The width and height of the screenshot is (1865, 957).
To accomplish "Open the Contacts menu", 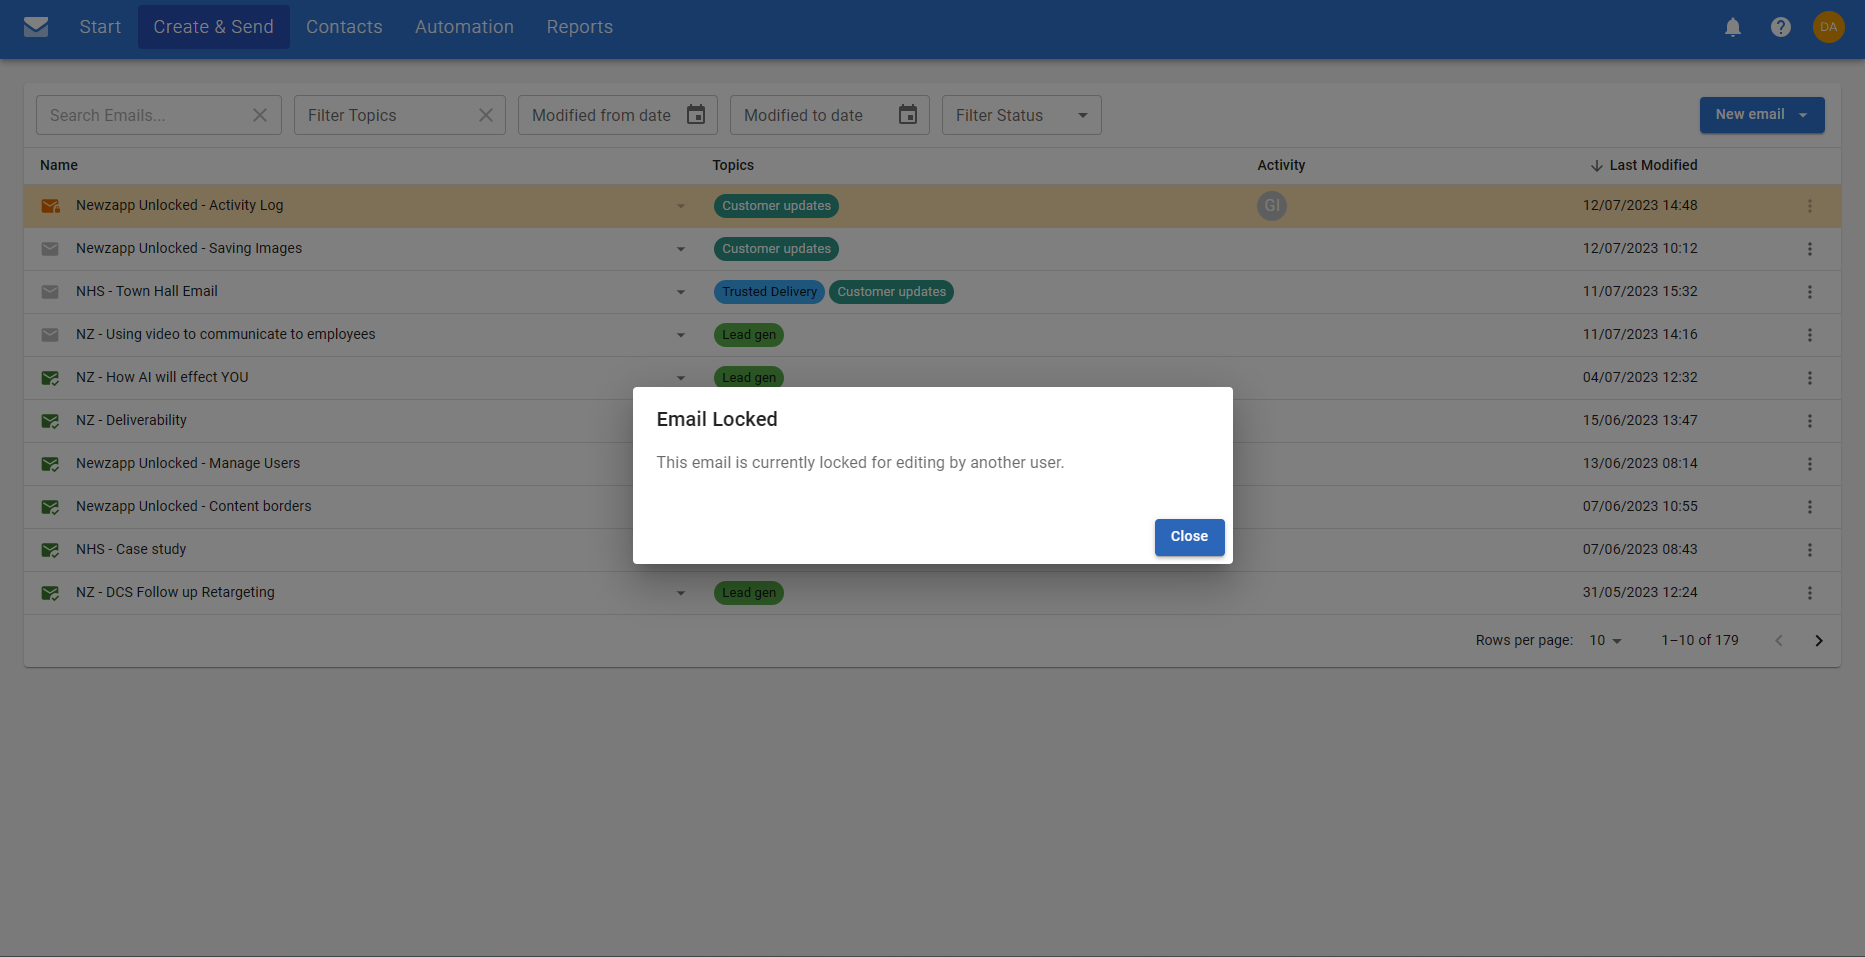I will tap(344, 27).
